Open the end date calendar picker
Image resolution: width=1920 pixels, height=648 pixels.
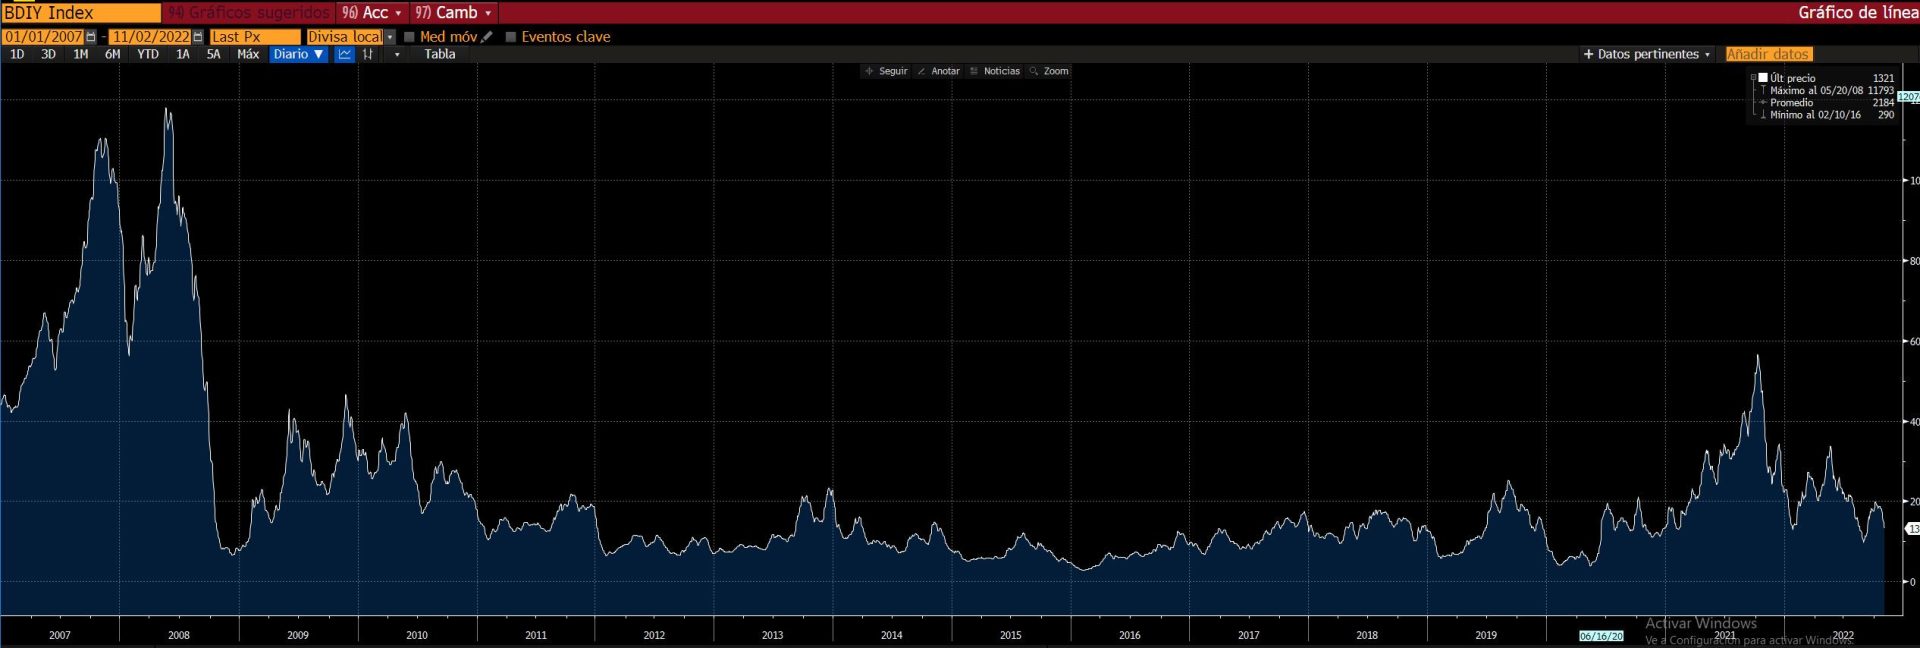point(198,37)
